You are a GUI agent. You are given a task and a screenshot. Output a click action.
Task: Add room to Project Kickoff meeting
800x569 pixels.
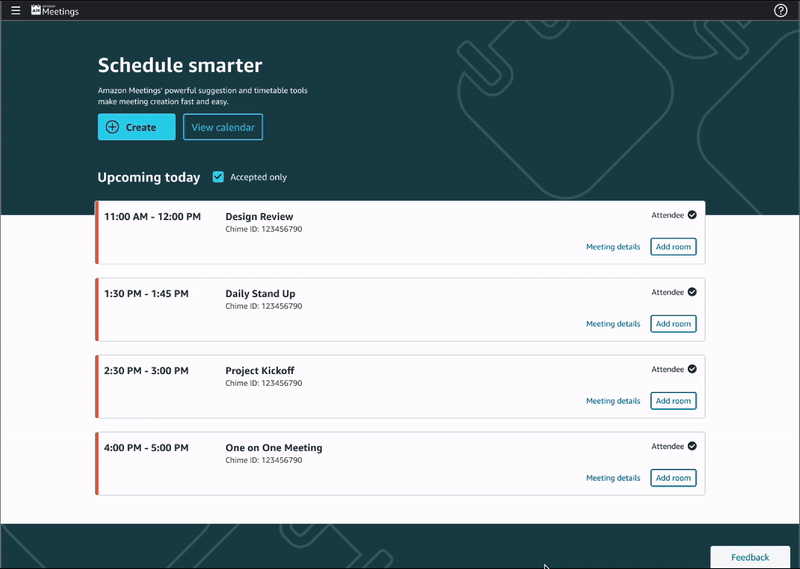pyautogui.click(x=673, y=401)
